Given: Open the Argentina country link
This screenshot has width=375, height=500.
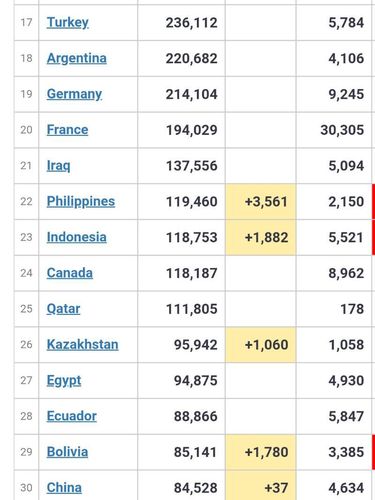Looking at the screenshot, I should tap(77, 58).
